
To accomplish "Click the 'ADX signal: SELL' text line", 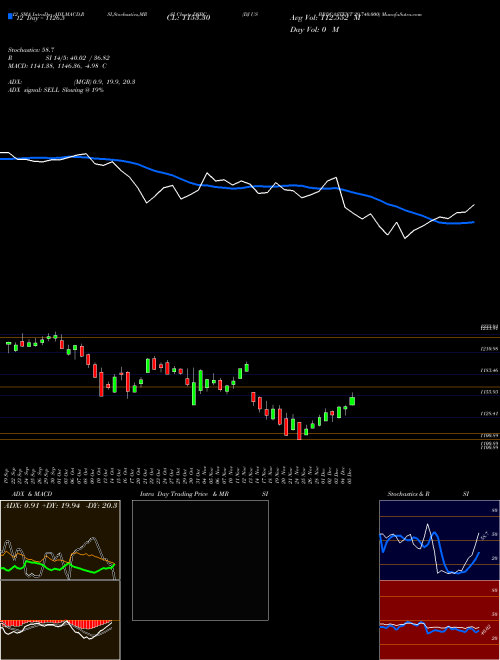I will click(56, 90).
